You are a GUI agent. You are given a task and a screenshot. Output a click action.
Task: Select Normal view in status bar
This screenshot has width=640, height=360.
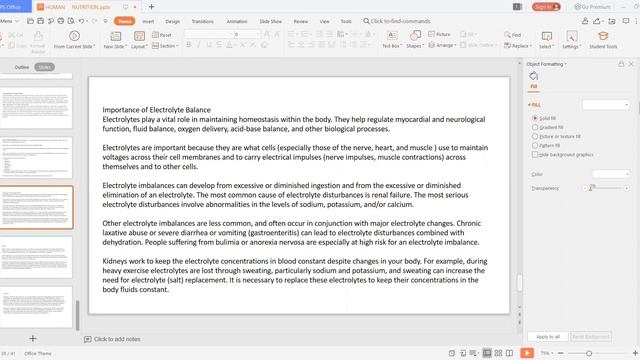coord(487,353)
